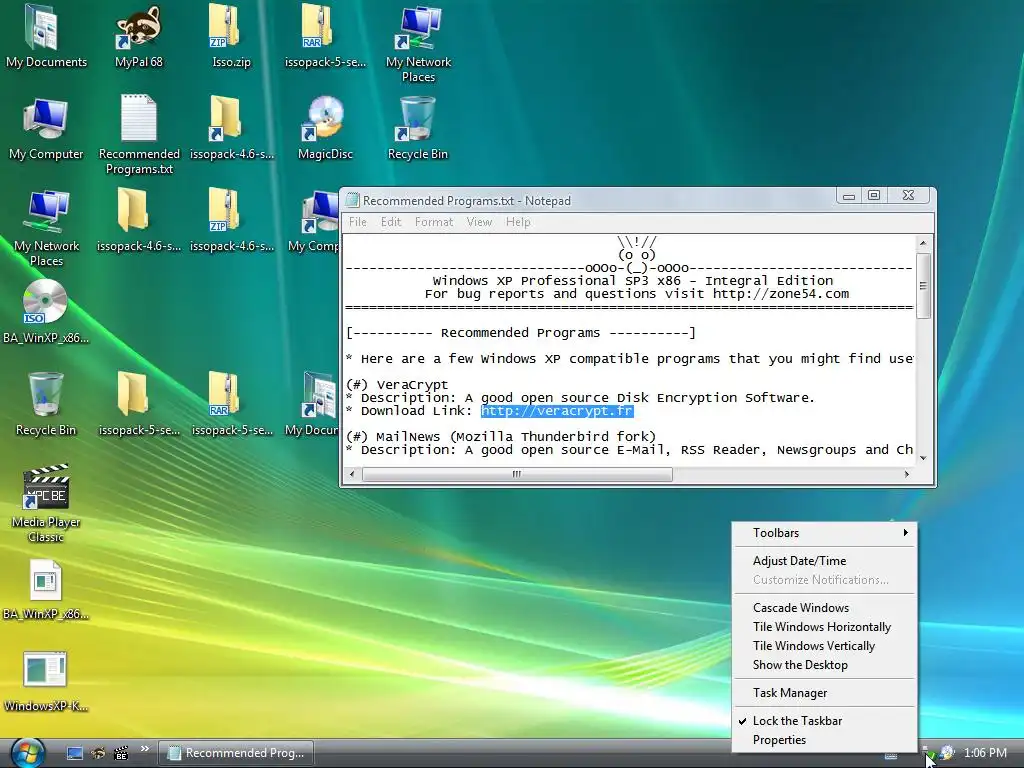Select Recycle Bin icon above Media Player Classic
Screen dimensions: 1024x768
click(x=46, y=404)
